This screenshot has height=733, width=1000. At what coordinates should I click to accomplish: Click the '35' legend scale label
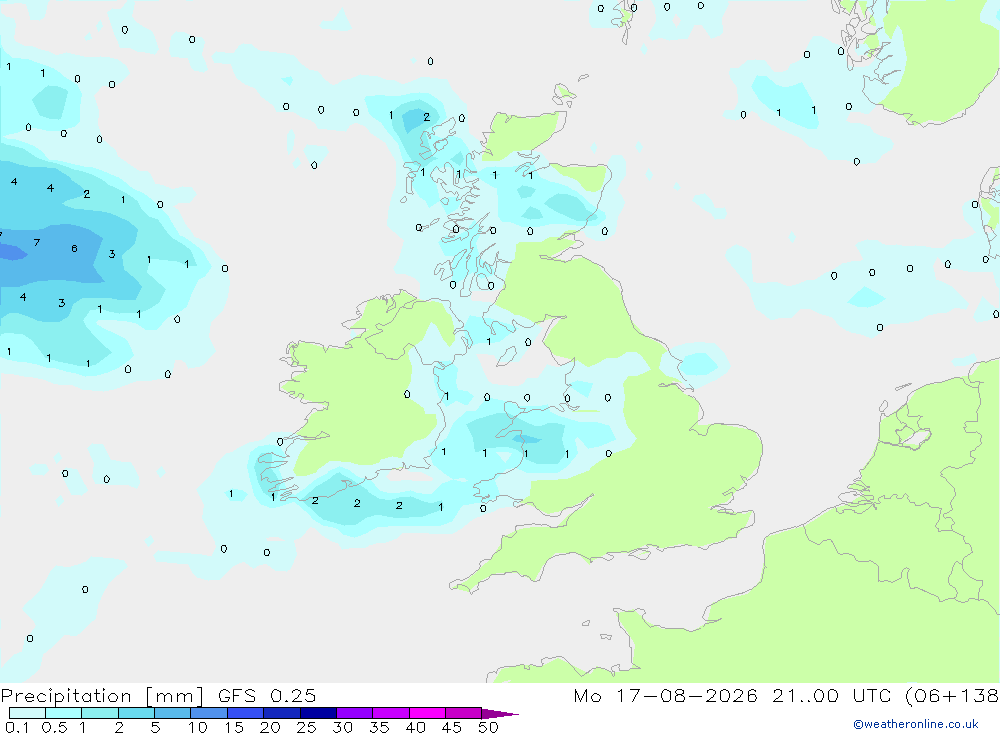379,727
